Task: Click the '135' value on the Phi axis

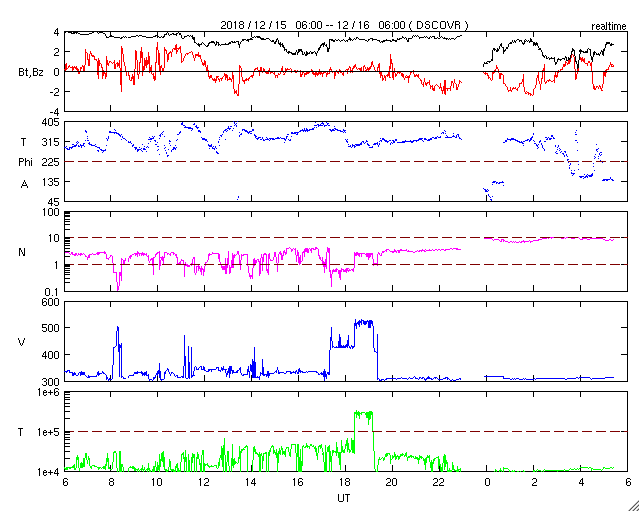Action: click(52, 182)
